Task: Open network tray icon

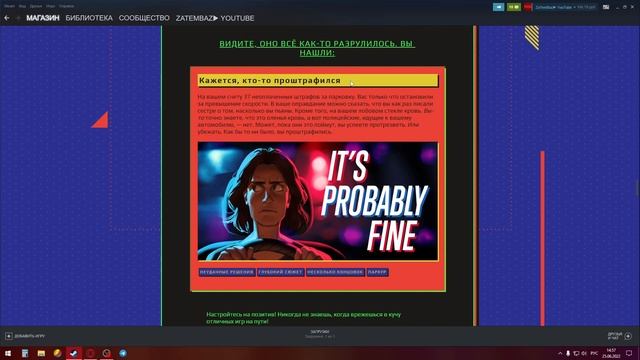Action: point(576,353)
